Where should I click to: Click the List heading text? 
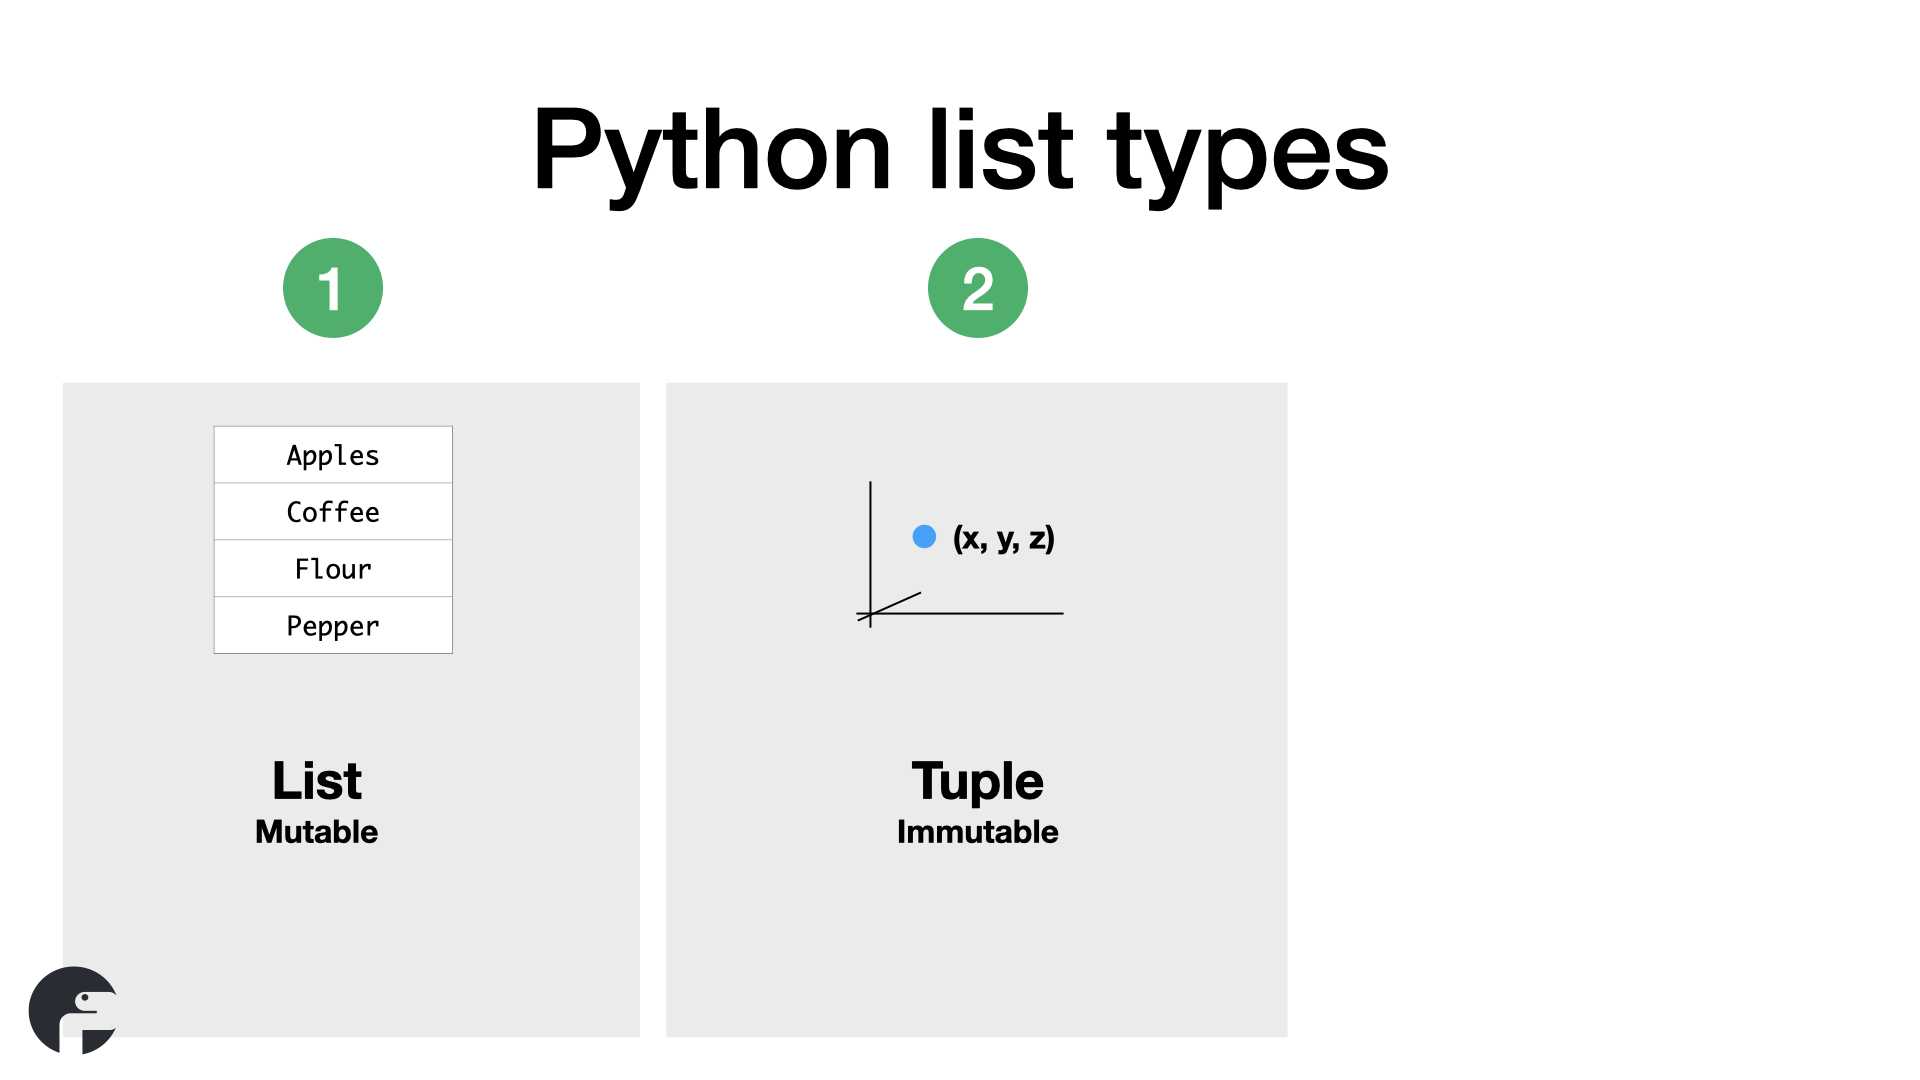(316, 781)
